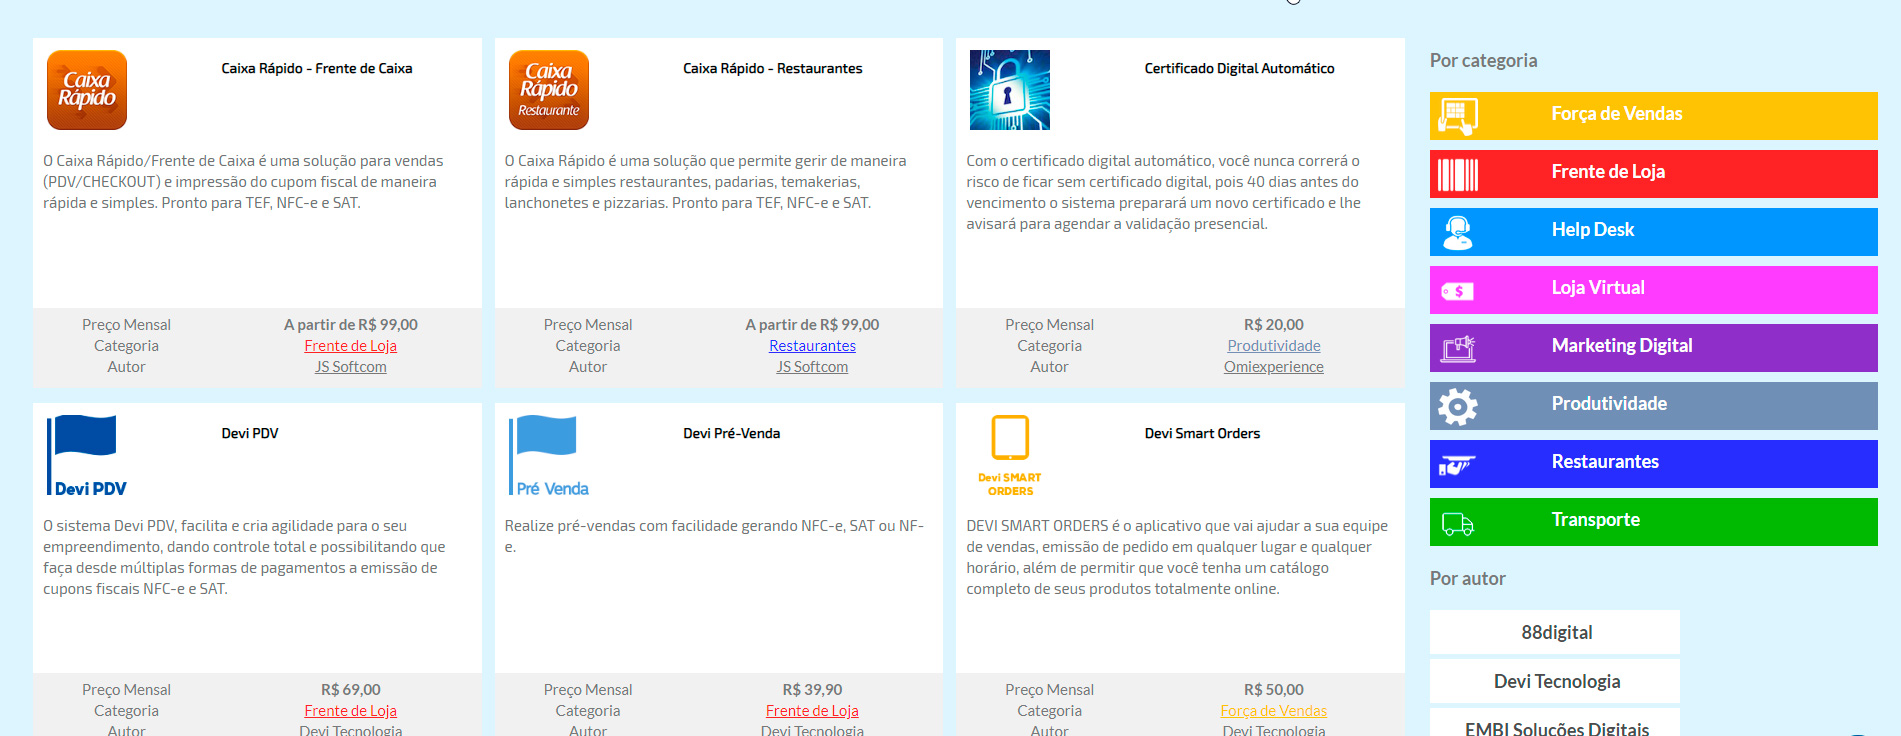Screen dimensions: 1901x736
Task: Click the Devi Pré-Venda description text
Action: pyautogui.click(x=715, y=536)
